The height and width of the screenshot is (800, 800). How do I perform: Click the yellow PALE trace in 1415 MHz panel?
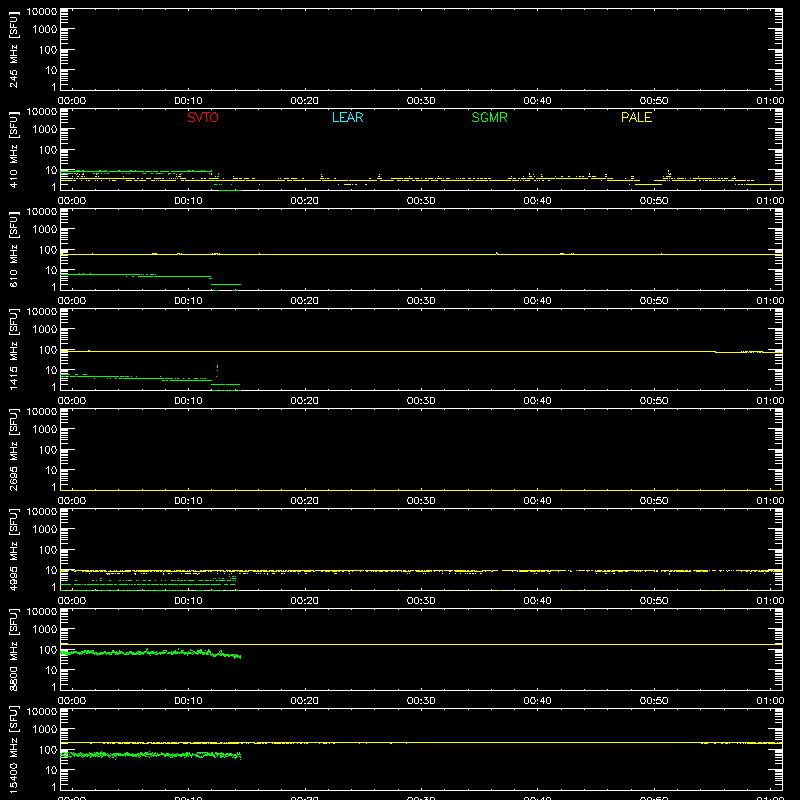[x=421, y=352]
